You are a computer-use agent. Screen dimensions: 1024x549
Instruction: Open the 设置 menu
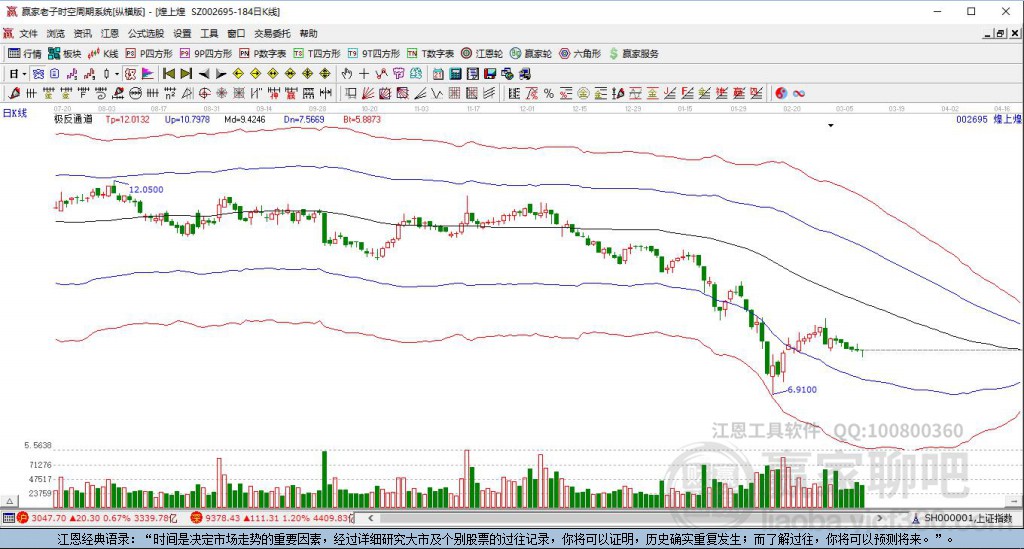(182, 33)
